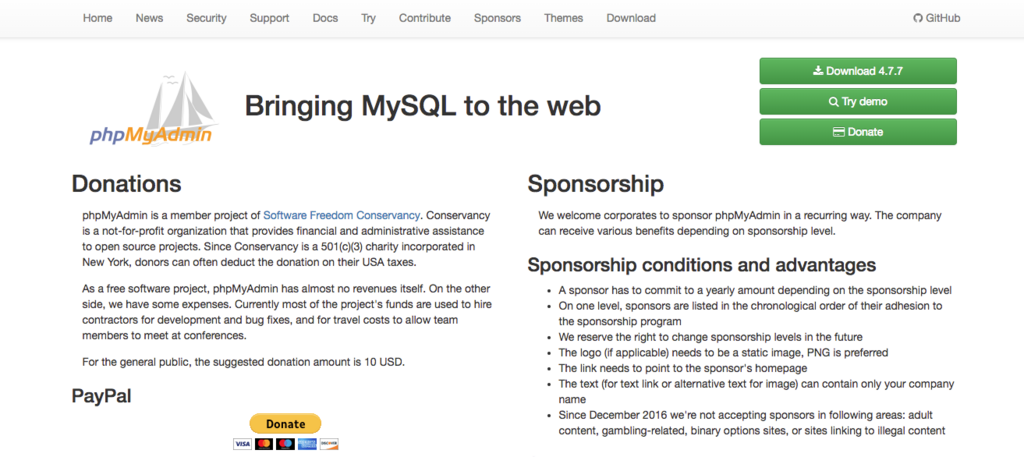Screen dimensions: 1024x457
Task: Click the Discover card icon
Action: click(328, 444)
